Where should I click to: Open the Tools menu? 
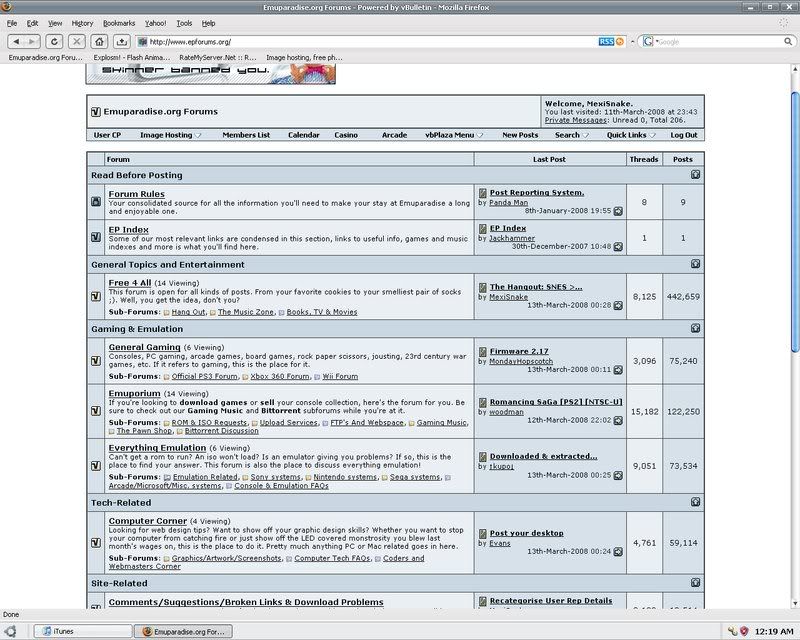(x=184, y=23)
